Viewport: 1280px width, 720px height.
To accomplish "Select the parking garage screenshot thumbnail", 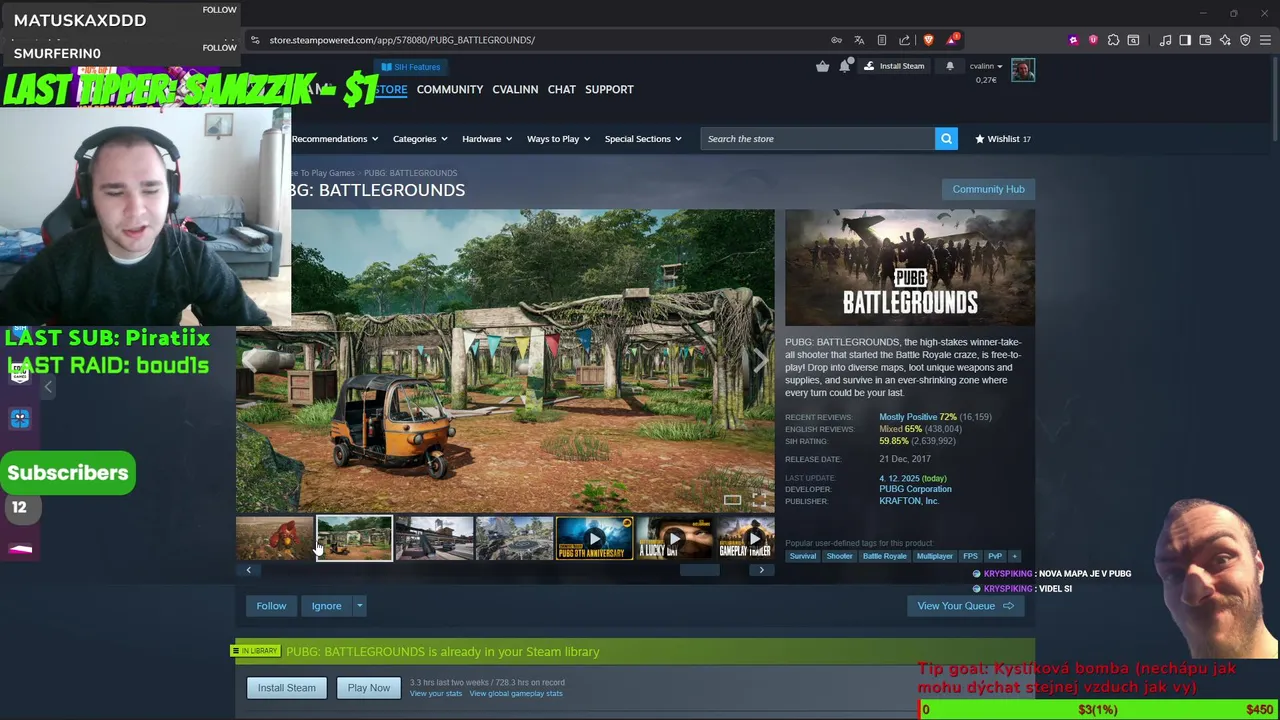I will [x=434, y=538].
